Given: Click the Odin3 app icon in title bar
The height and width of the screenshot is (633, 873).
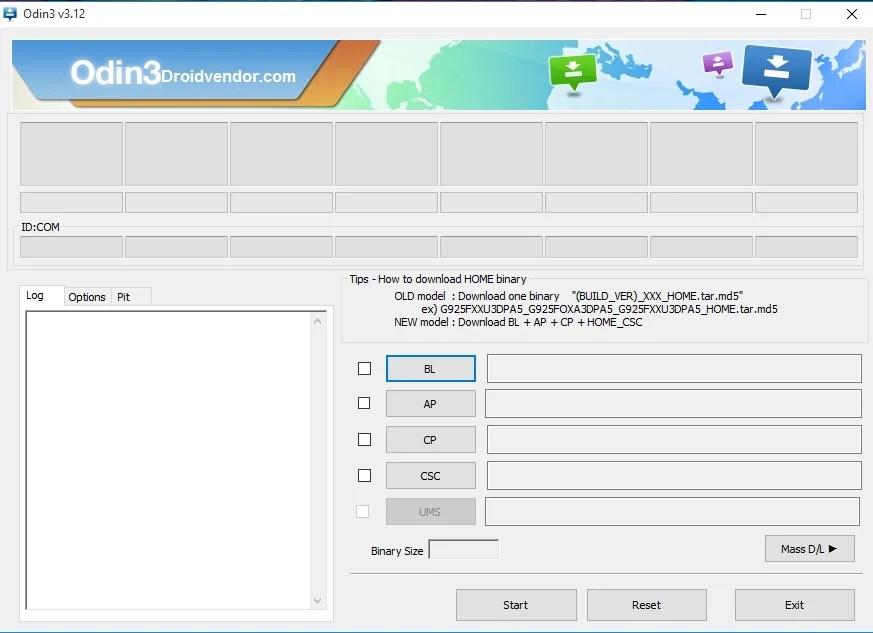Looking at the screenshot, I should [10, 14].
